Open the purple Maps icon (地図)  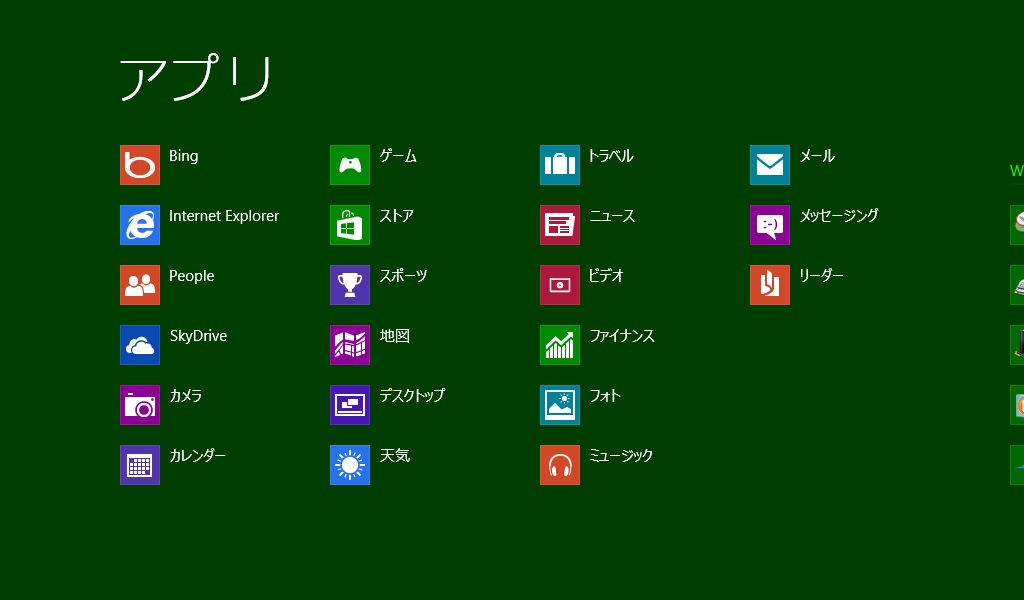point(350,345)
